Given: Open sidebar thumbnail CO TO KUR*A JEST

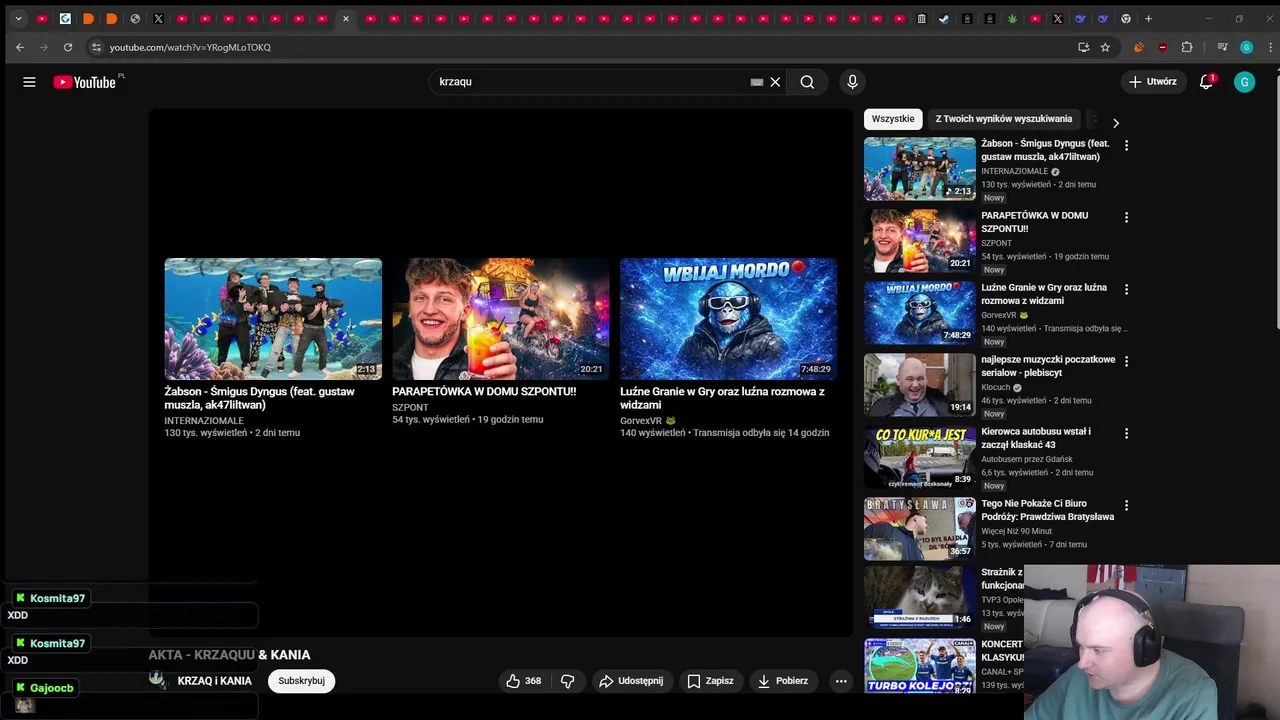Looking at the screenshot, I should [x=920, y=456].
